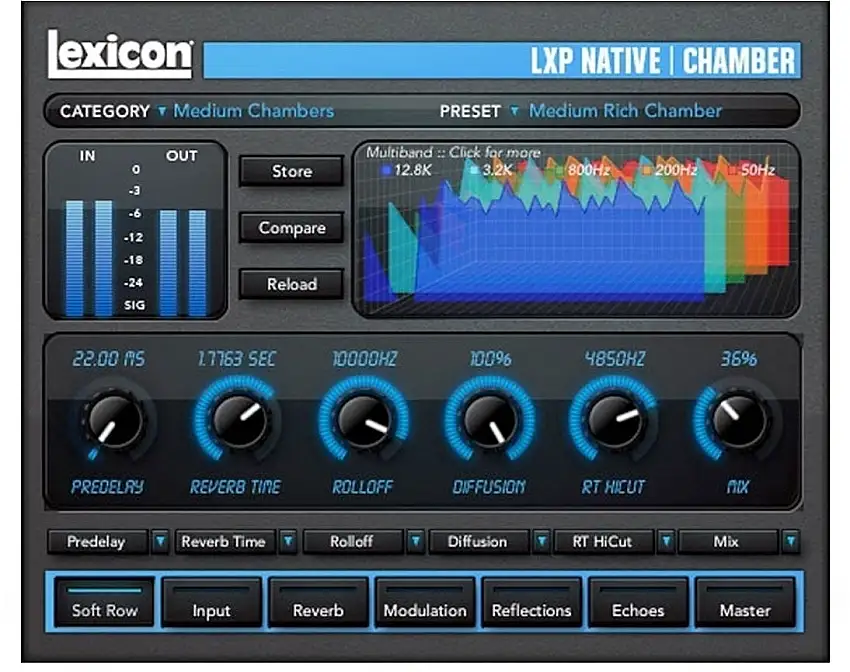
Task: Click the Reverb Time knob
Action: (x=239, y=419)
